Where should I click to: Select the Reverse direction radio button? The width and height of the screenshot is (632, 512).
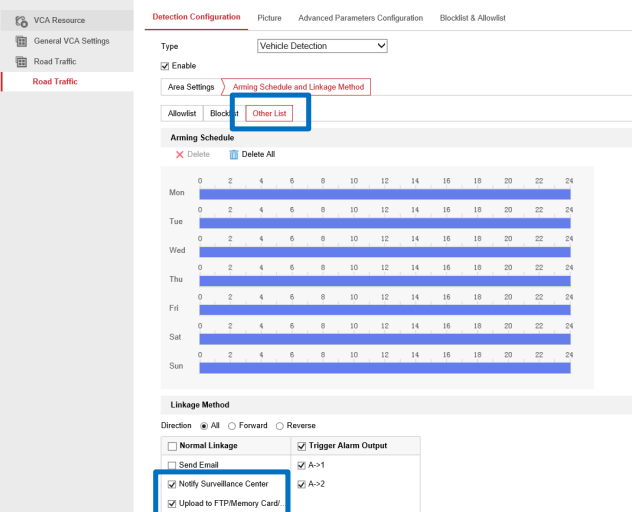280,426
